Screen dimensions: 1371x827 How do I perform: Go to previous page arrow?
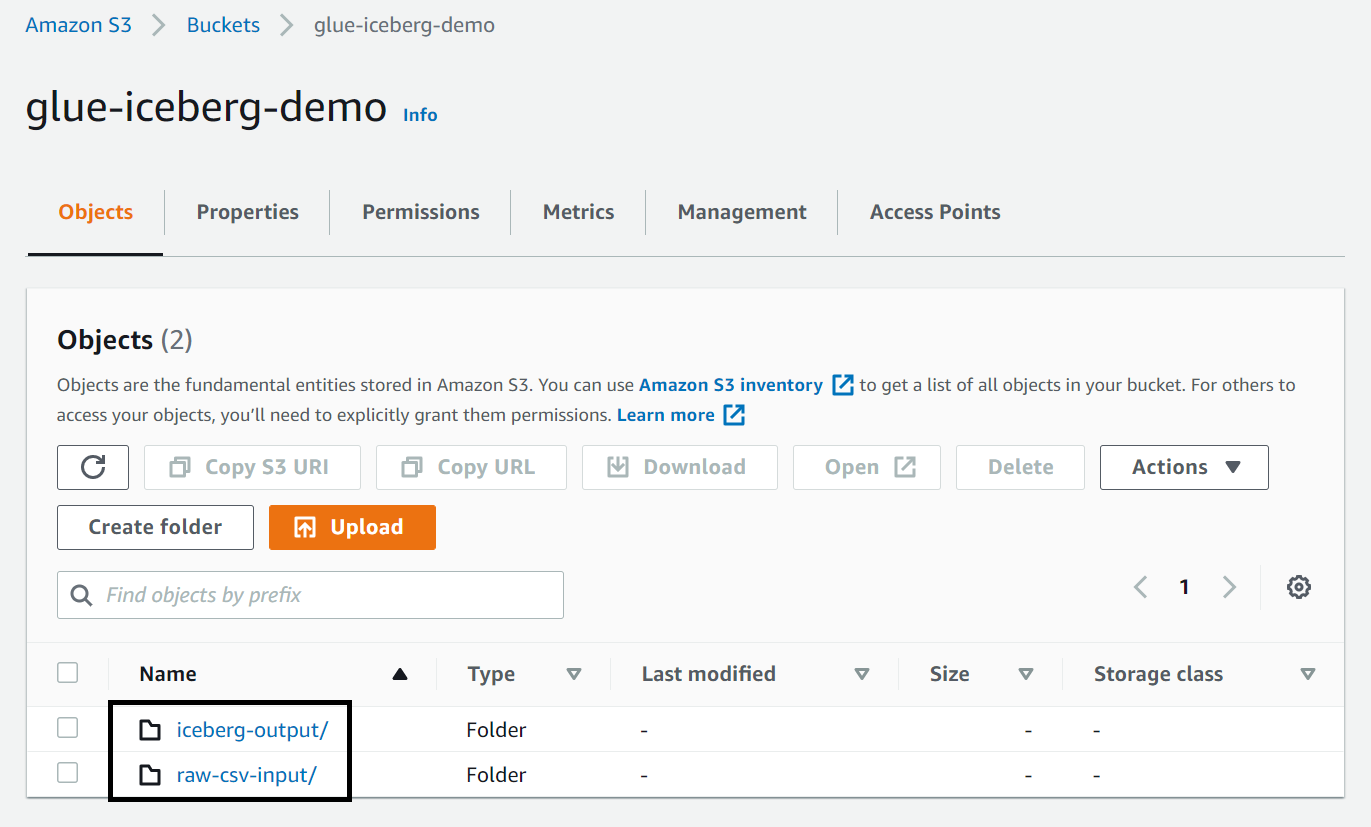click(1140, 587)
